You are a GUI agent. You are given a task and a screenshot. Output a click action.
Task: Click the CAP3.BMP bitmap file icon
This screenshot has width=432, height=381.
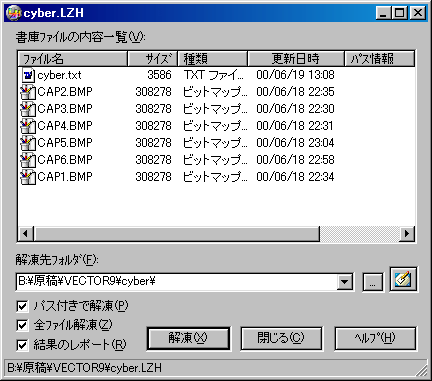[28, 109]
